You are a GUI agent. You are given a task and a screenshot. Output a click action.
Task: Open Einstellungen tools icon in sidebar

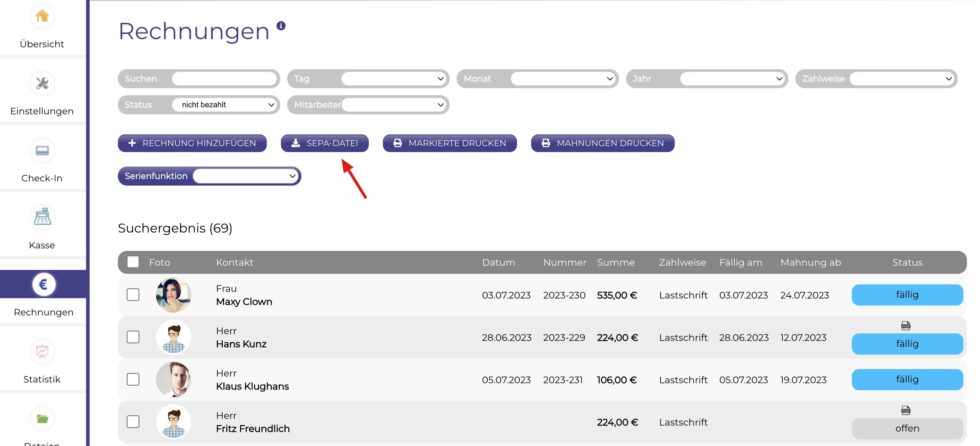42,83
